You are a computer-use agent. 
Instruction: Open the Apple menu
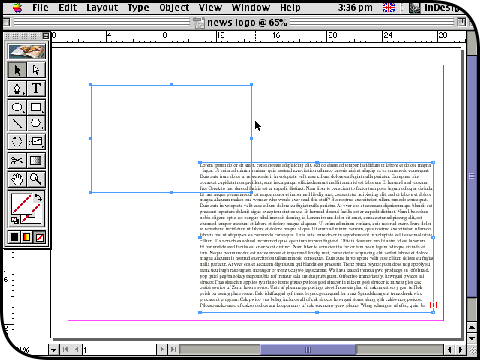[17, 7]
